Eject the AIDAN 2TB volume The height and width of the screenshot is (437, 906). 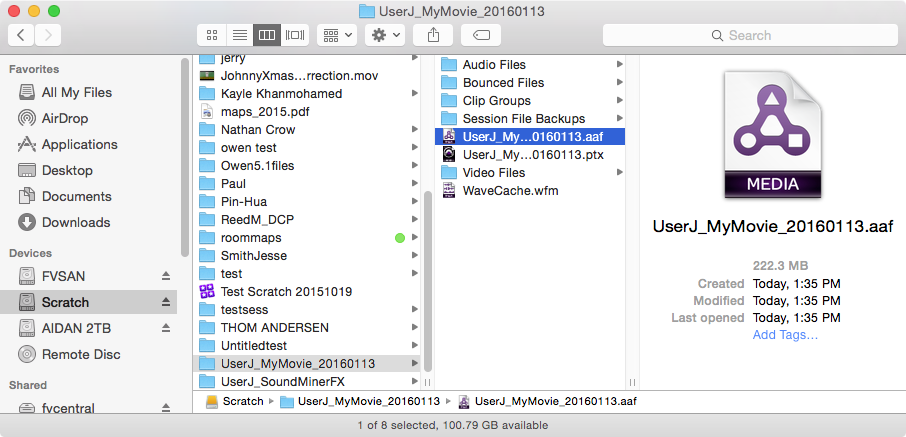coord(166,328)
